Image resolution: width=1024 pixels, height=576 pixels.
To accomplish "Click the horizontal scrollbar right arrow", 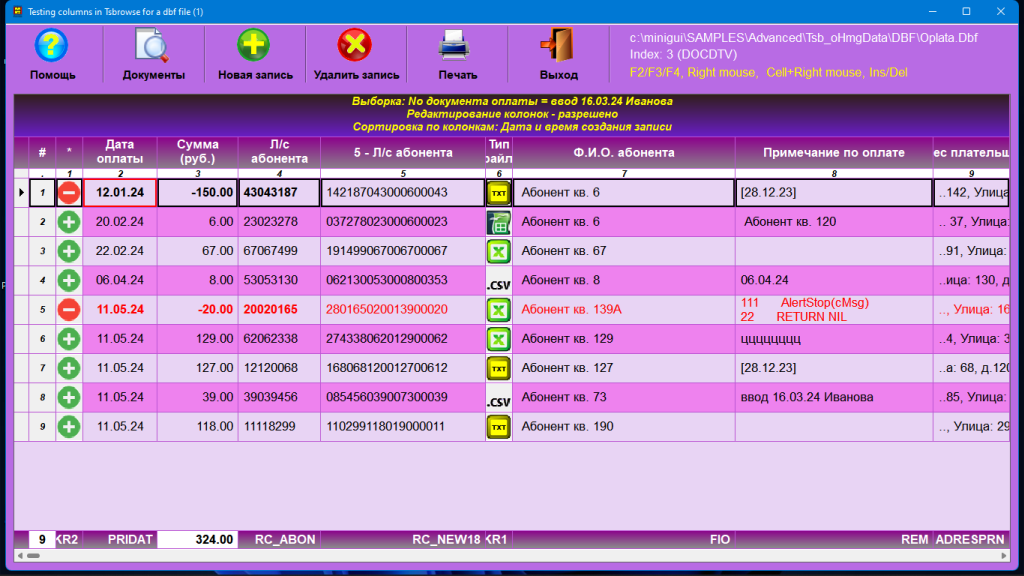I will click(x=1004, y=556).
